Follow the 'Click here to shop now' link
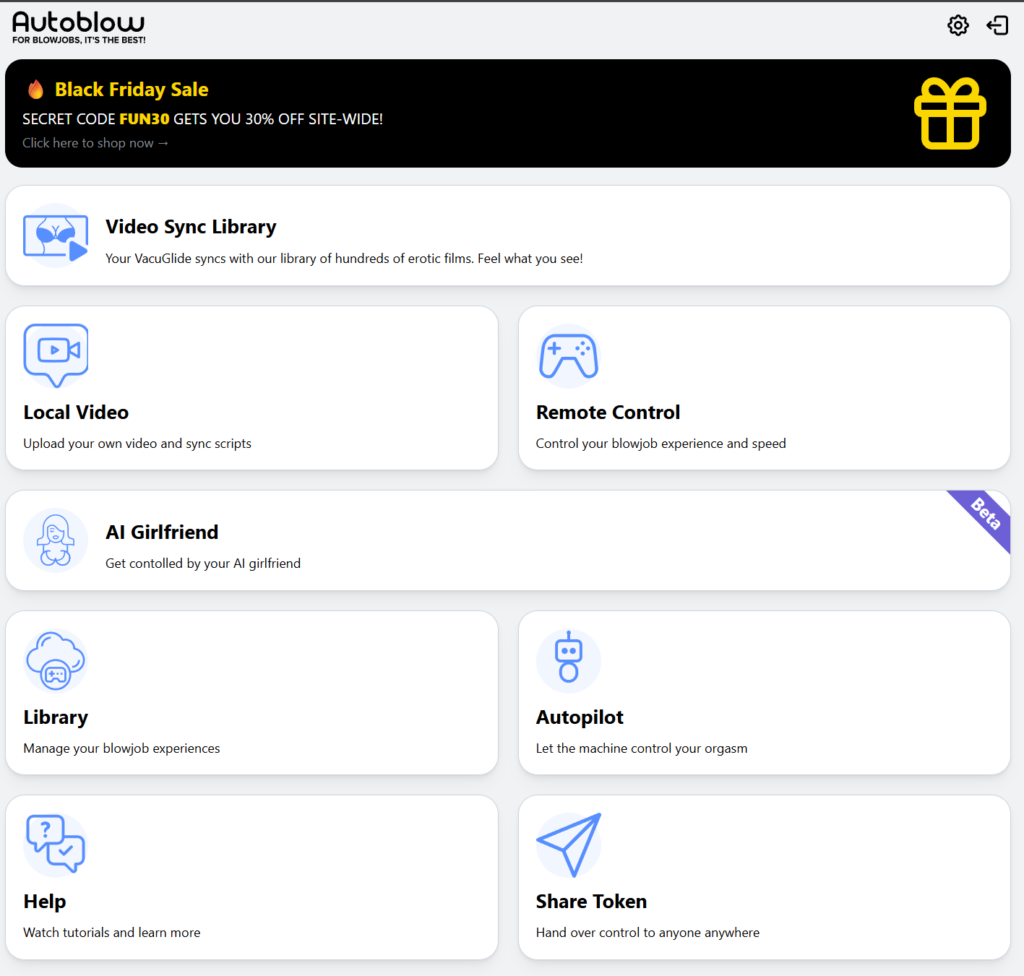 [96, 143]
